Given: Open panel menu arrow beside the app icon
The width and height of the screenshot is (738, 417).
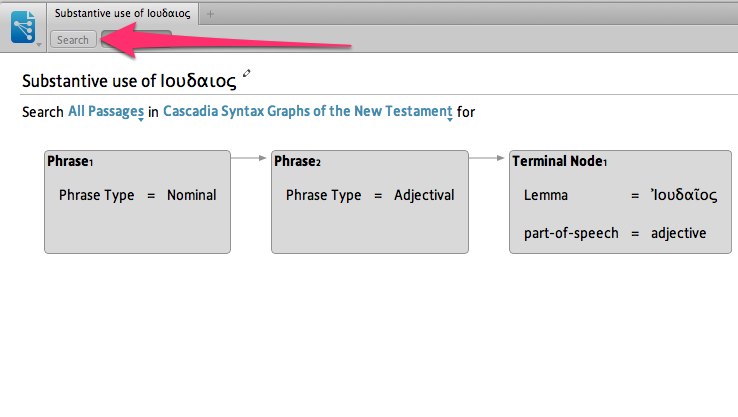Looking at the screenshot, I should coord(39,44).
